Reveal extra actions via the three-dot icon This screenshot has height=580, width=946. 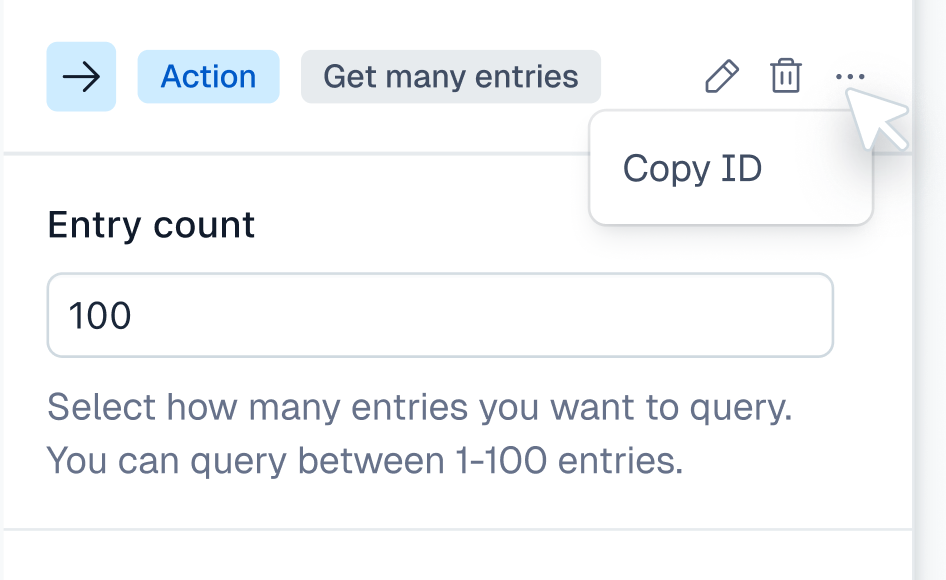coord(851,76)
